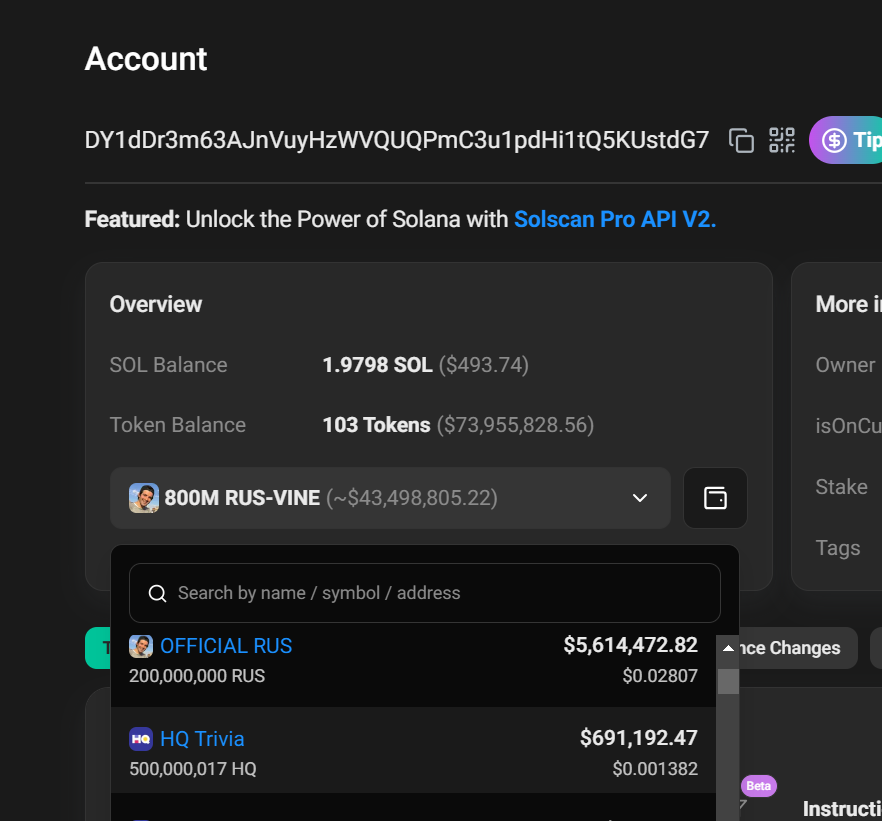
Task: Click the RUS-VINE avatar in dropdown
Action: point(144,498)
